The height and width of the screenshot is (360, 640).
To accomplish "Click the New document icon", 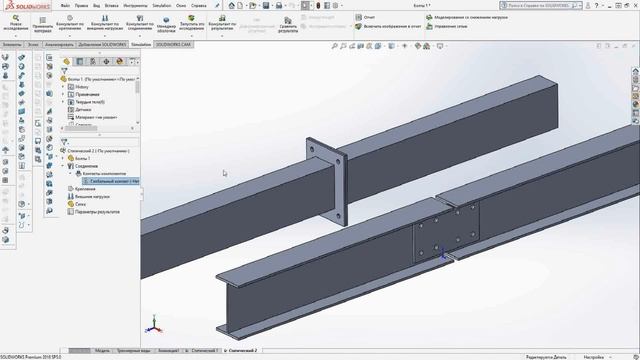I will 240,6.
